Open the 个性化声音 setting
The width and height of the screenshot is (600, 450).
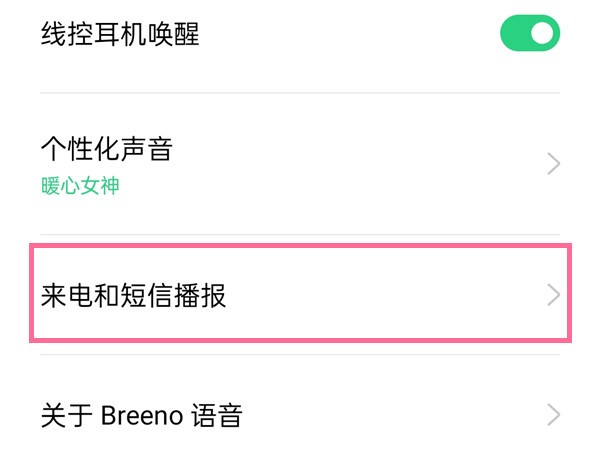click(300, 165)
